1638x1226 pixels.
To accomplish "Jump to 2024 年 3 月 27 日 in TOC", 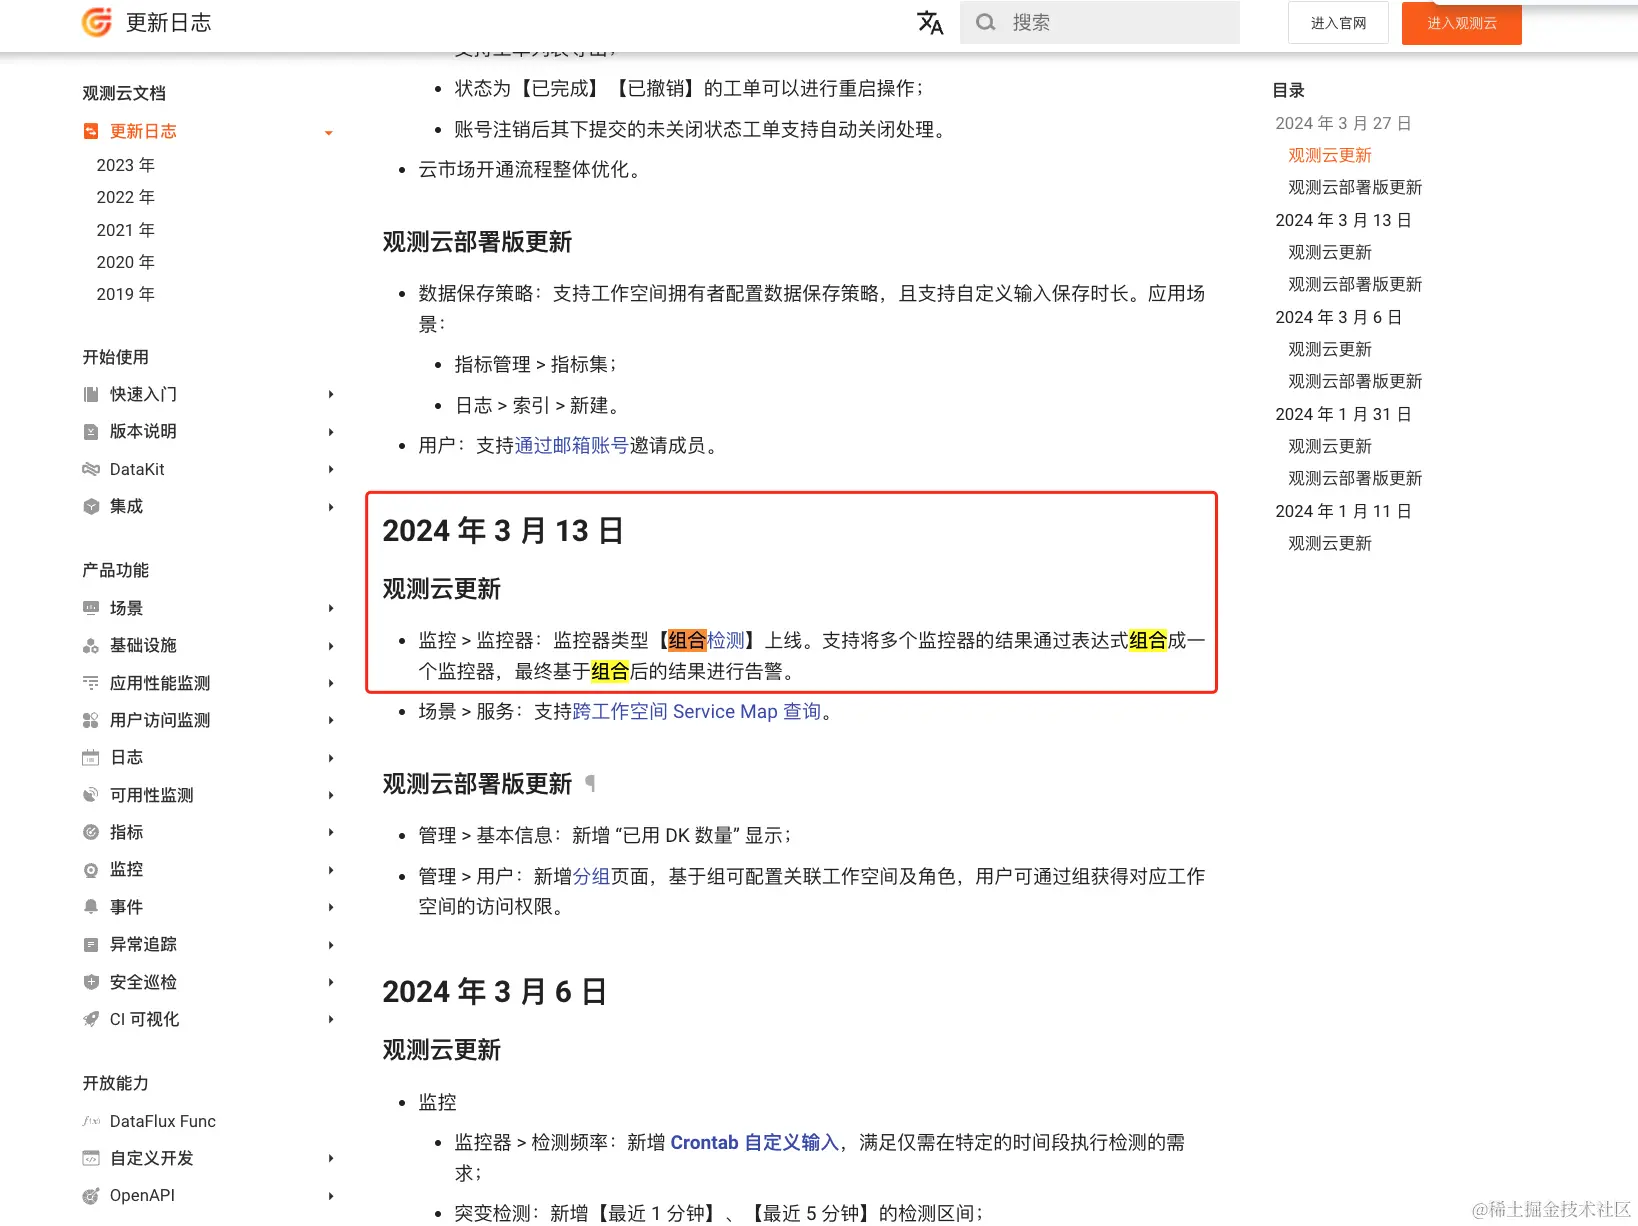I will click(1343, 123).
